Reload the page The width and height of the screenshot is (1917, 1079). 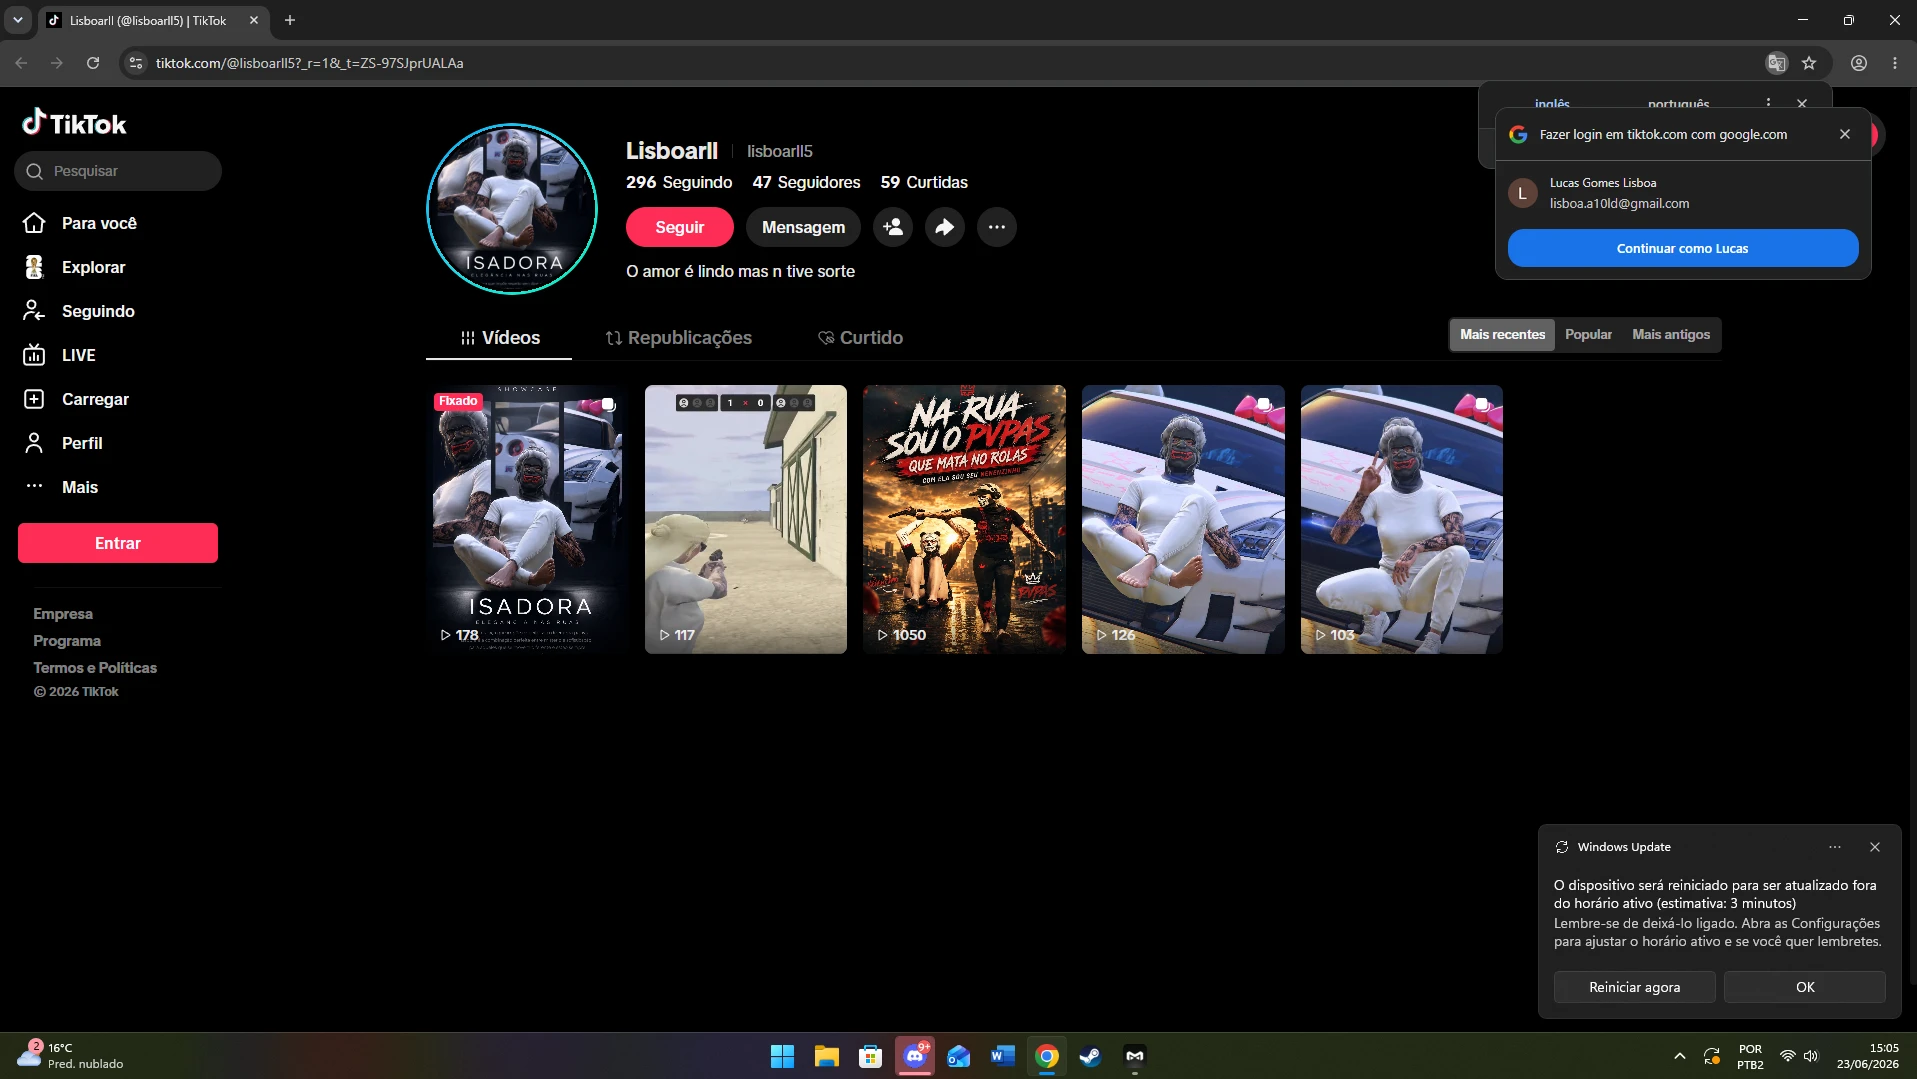click(x=93, y=63)
